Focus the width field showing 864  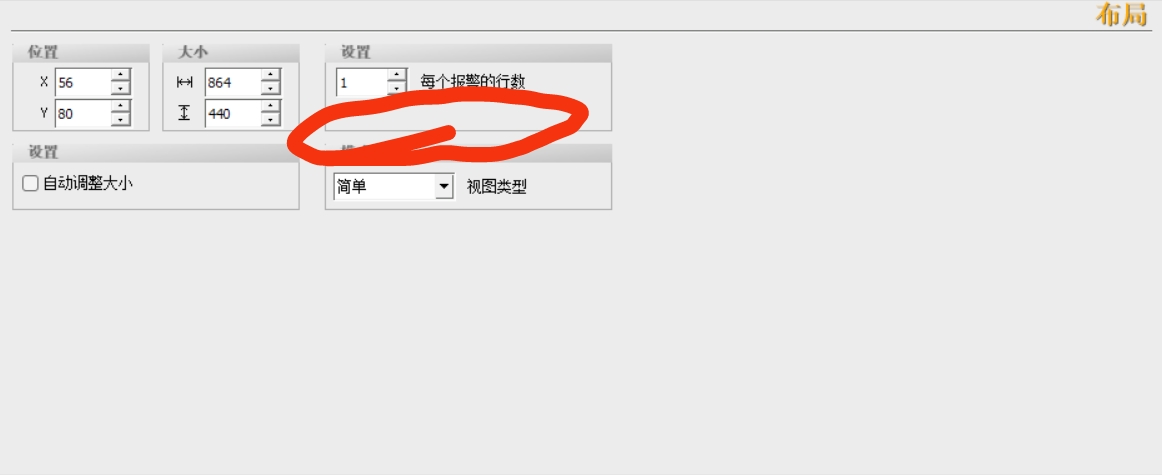[233, 82]
